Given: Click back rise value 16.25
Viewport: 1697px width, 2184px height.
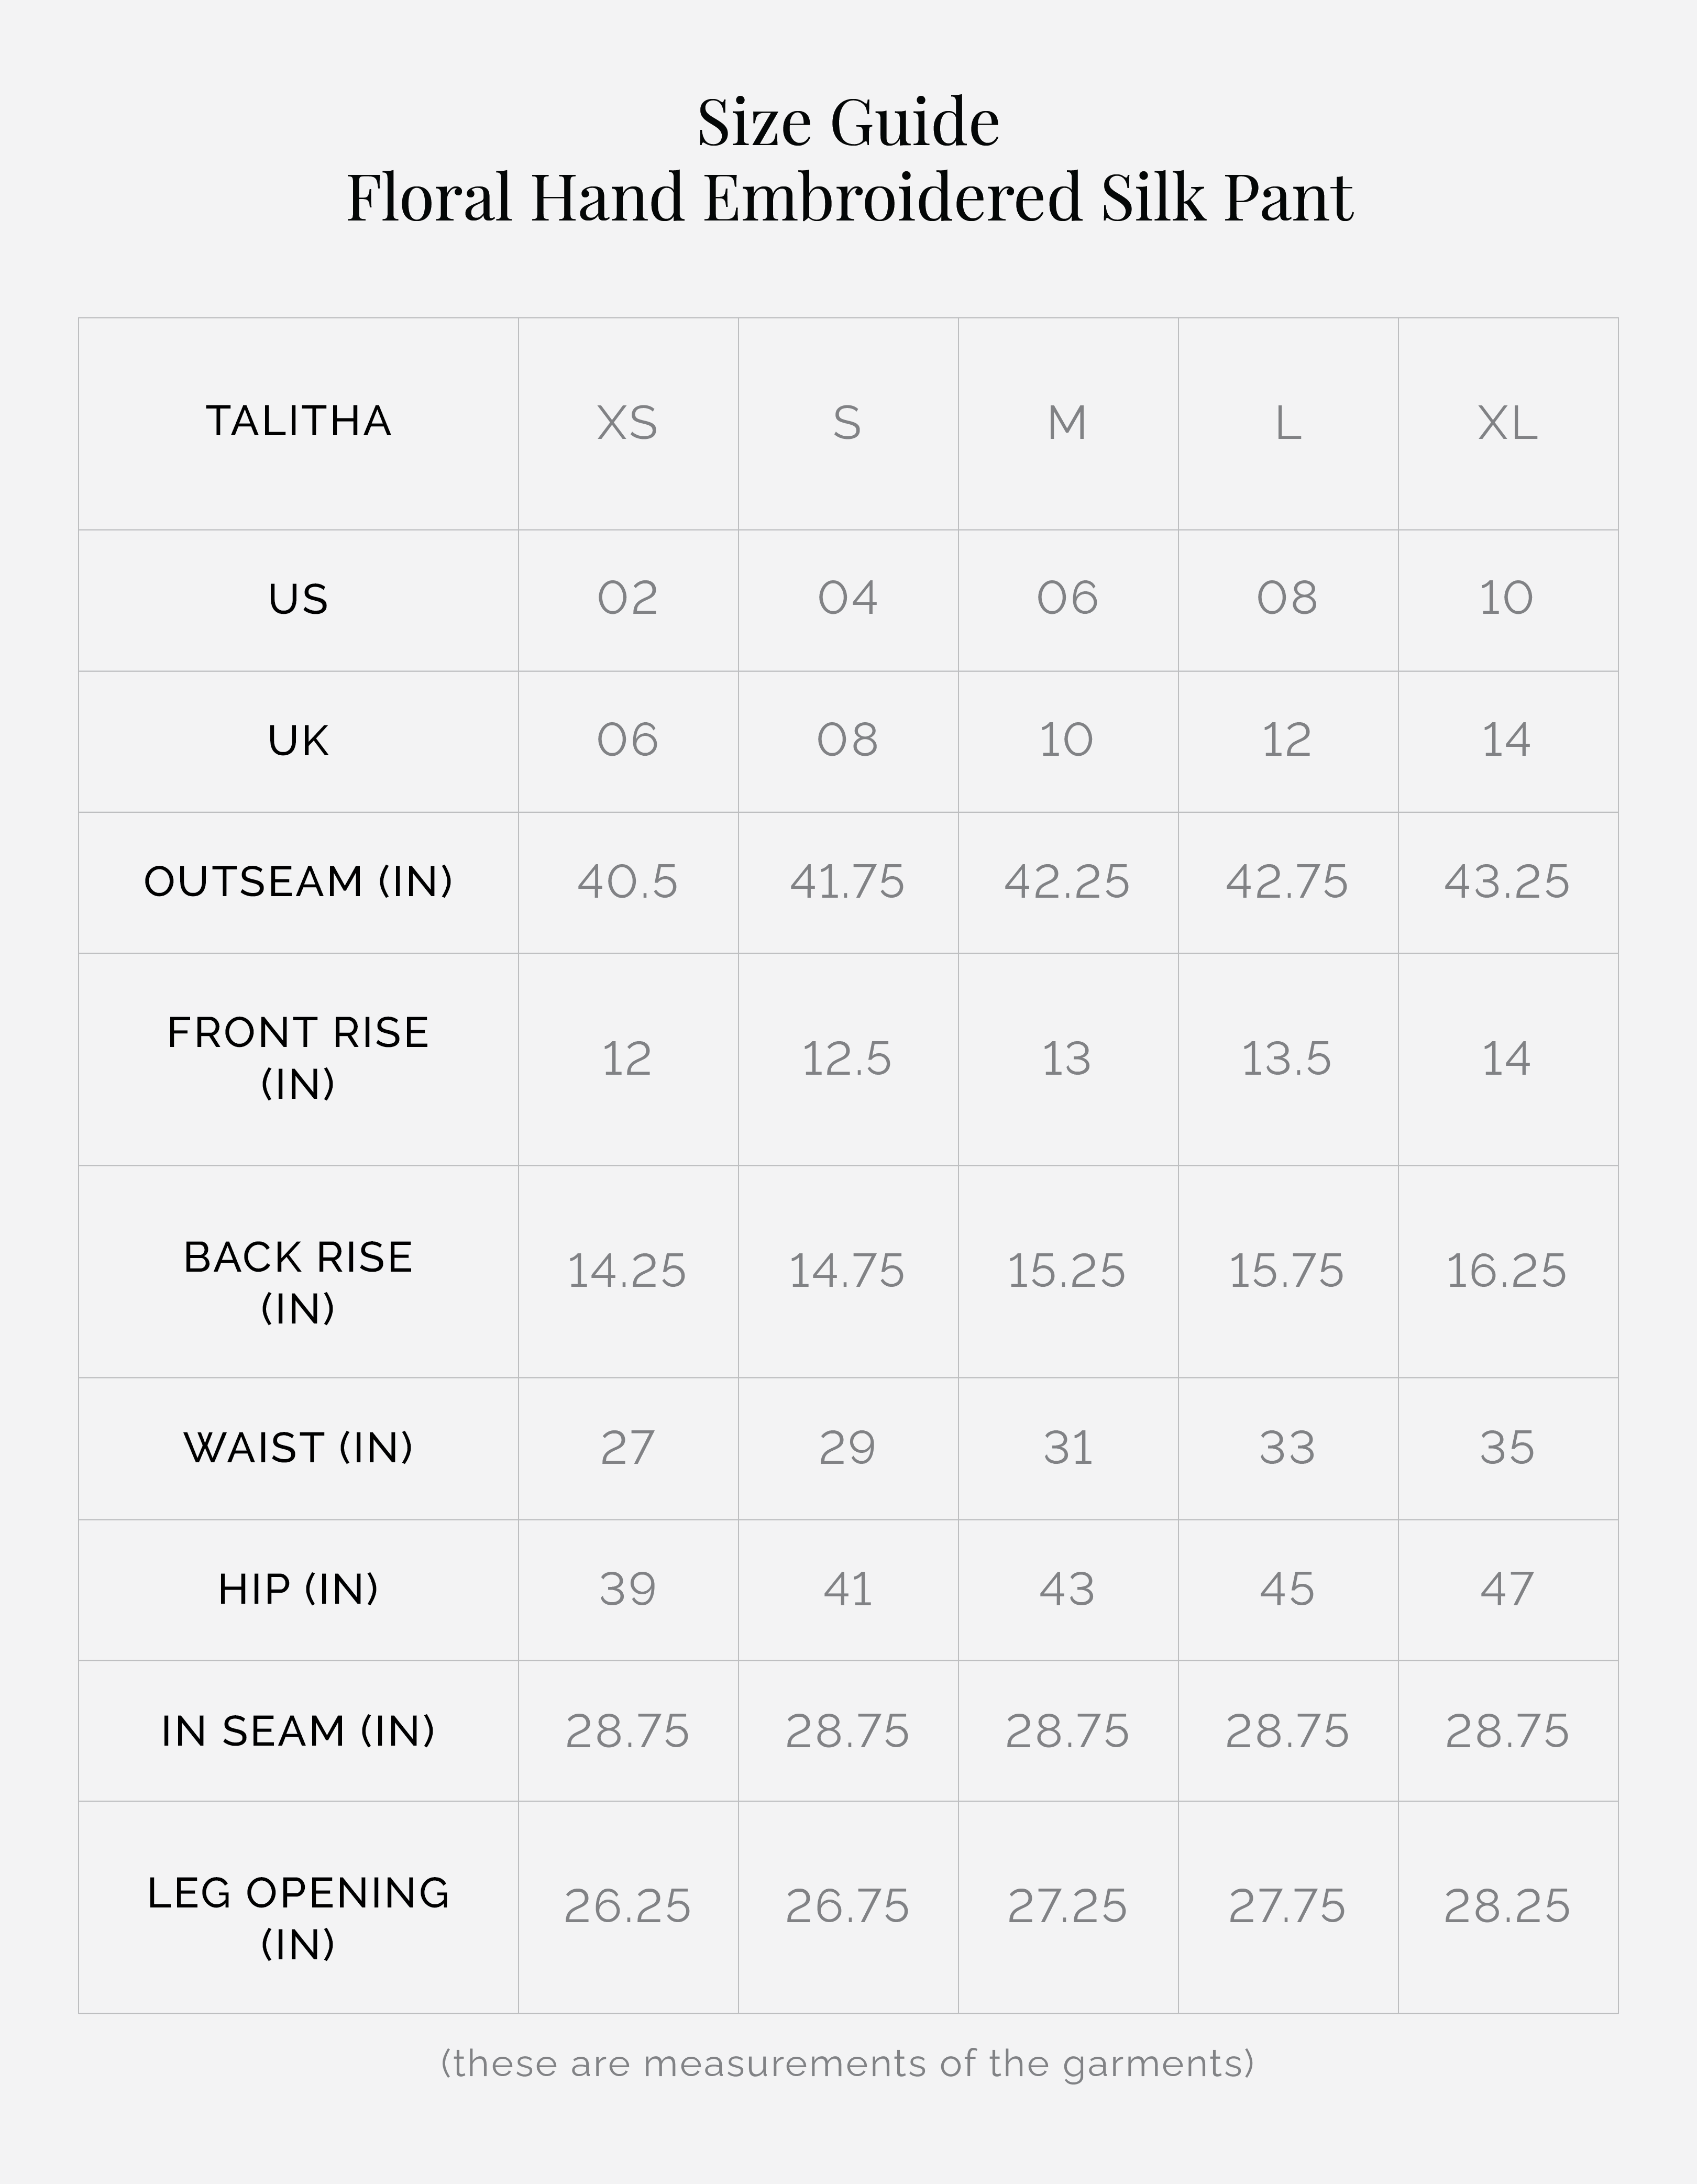Looking at the screenshot, I should tap(1506, 1271).
